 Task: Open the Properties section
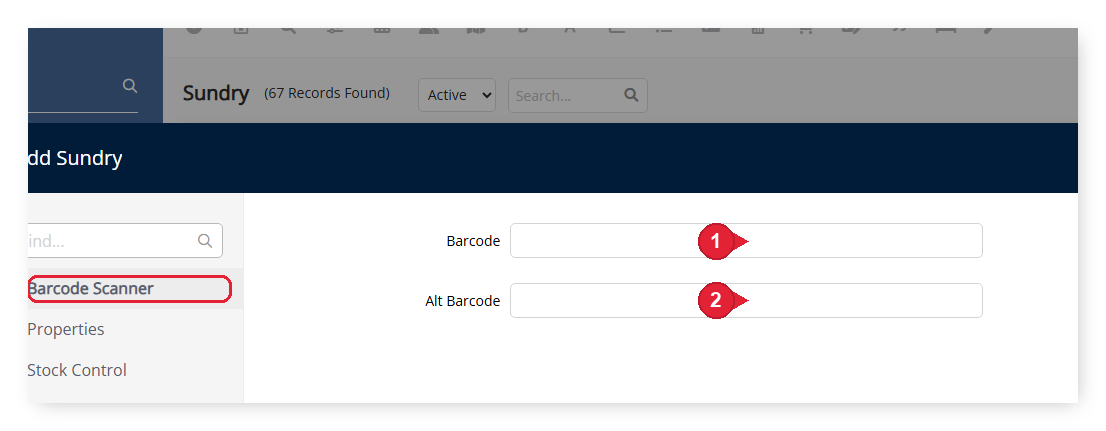pos(66,329)
